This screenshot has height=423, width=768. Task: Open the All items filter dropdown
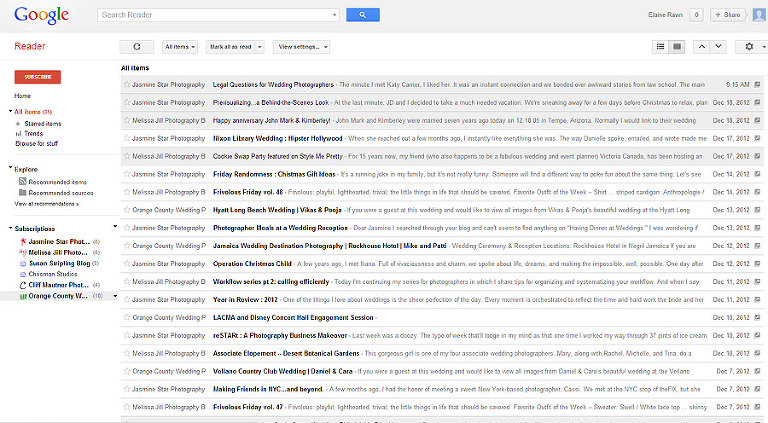tap(180, 47)
